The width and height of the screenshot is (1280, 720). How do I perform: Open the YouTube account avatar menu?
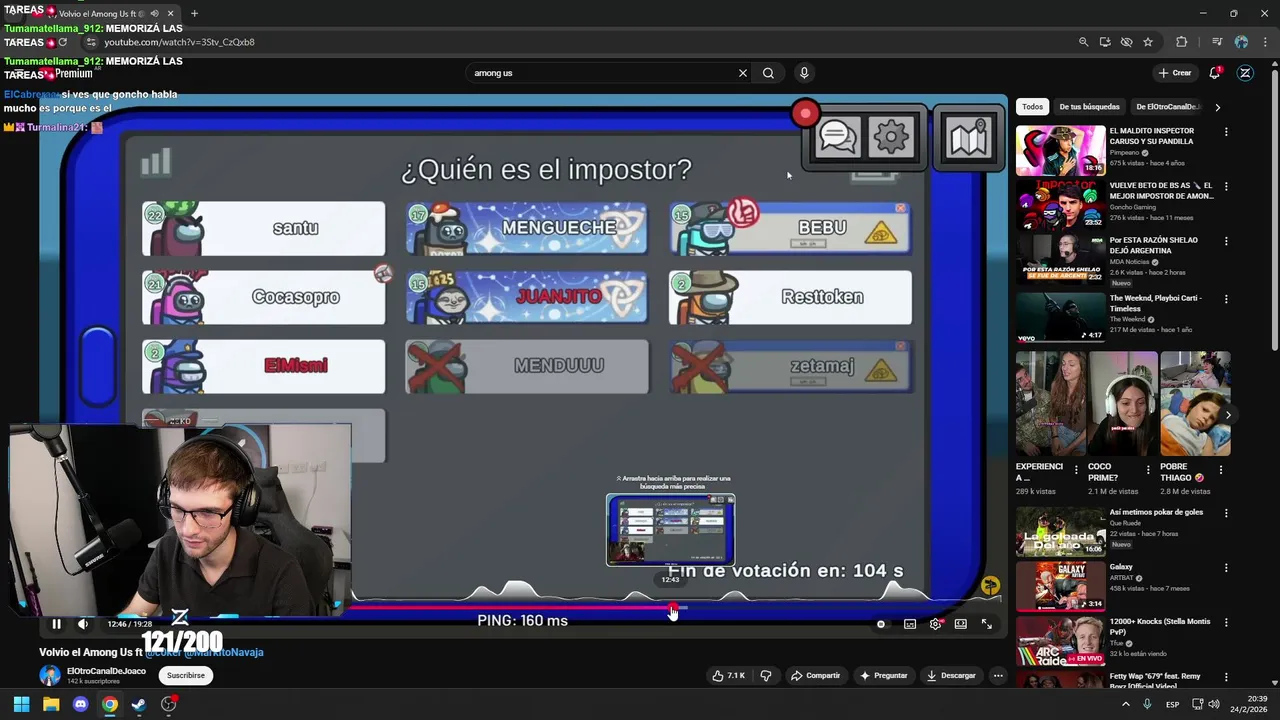click(x=1245, y=73)
